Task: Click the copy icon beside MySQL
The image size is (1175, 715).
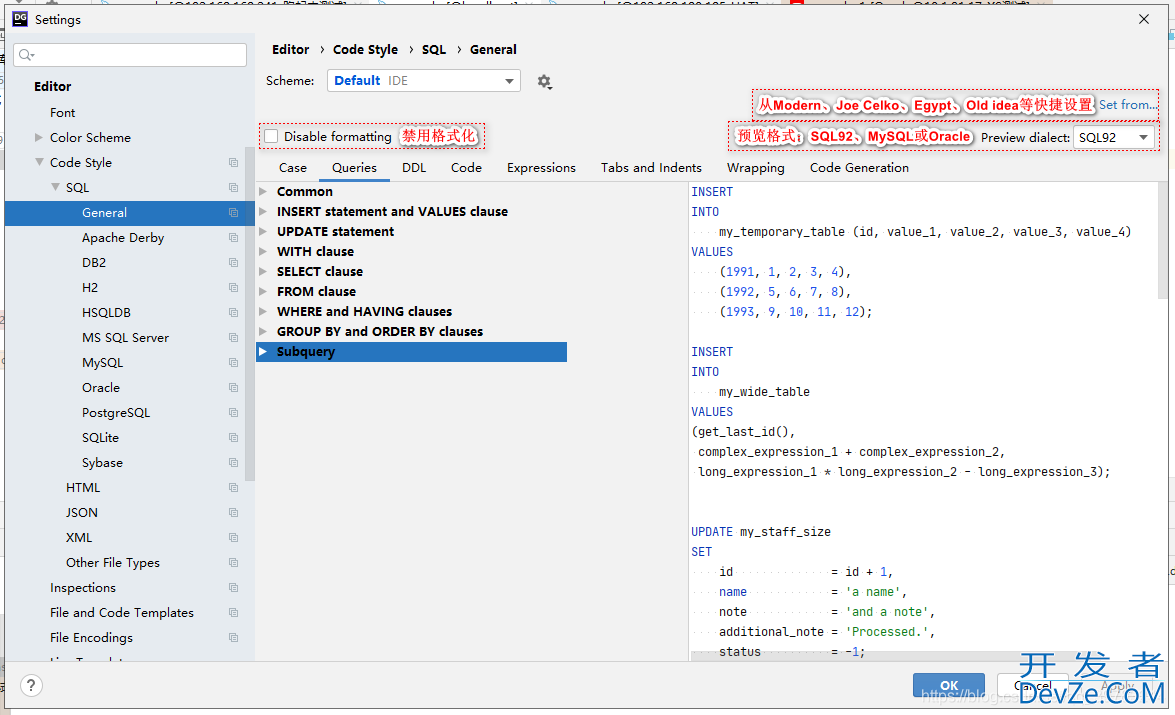Action: 233,363
